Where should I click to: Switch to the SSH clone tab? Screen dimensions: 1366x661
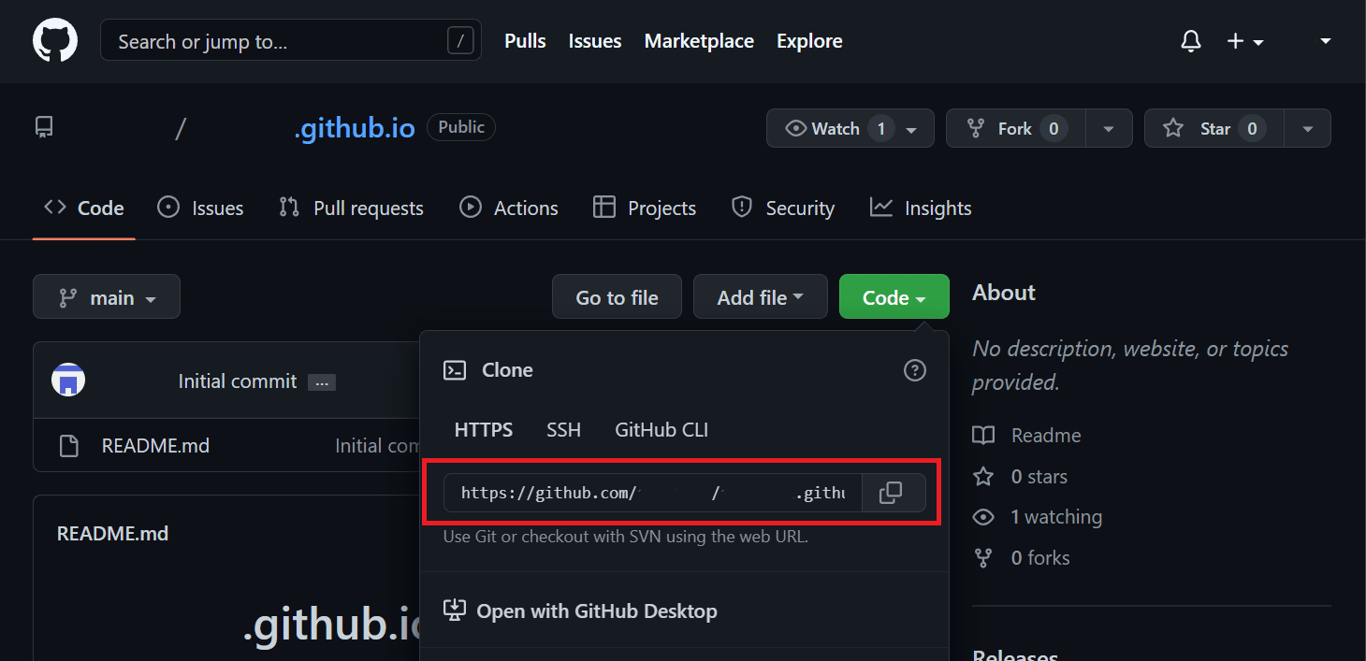pos(563,429)
